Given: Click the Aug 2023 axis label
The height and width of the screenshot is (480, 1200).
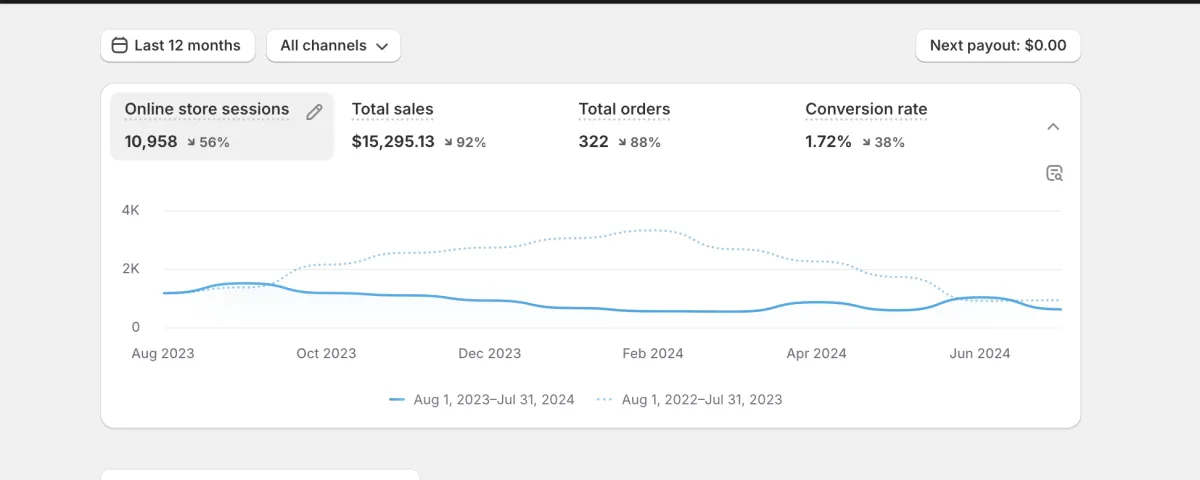Looking at the screenshot, I should pyautogui.click(x=163, y=353).
